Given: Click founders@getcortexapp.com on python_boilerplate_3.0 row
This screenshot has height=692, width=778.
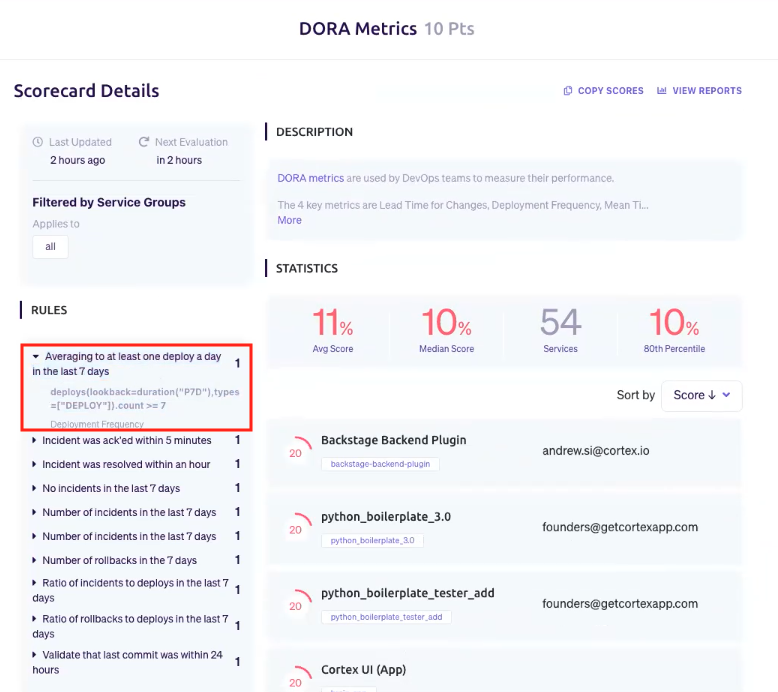Looking at the screenshot, I should [x=620, y=527].
